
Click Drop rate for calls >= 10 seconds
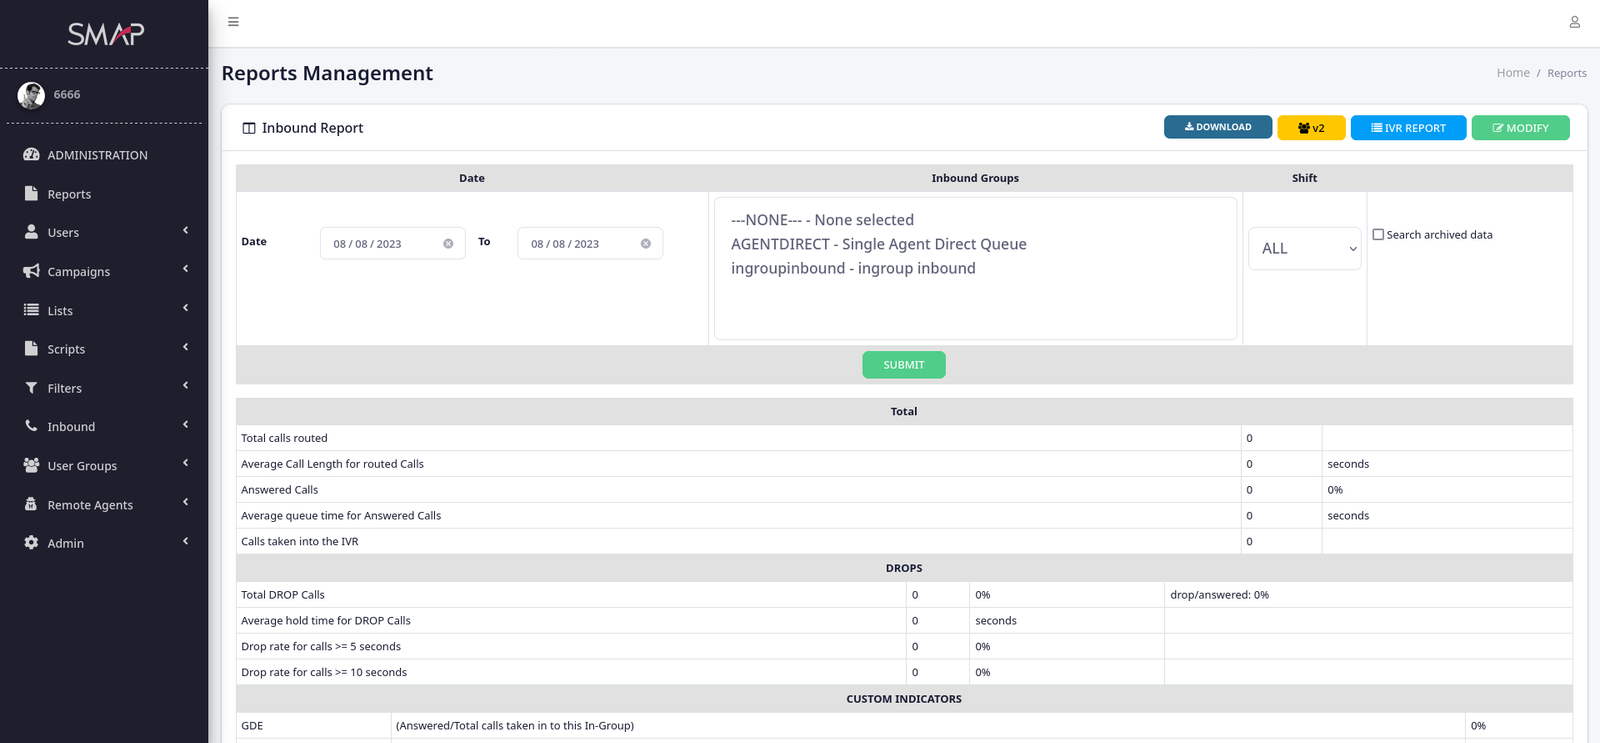(x=324, y=673)
